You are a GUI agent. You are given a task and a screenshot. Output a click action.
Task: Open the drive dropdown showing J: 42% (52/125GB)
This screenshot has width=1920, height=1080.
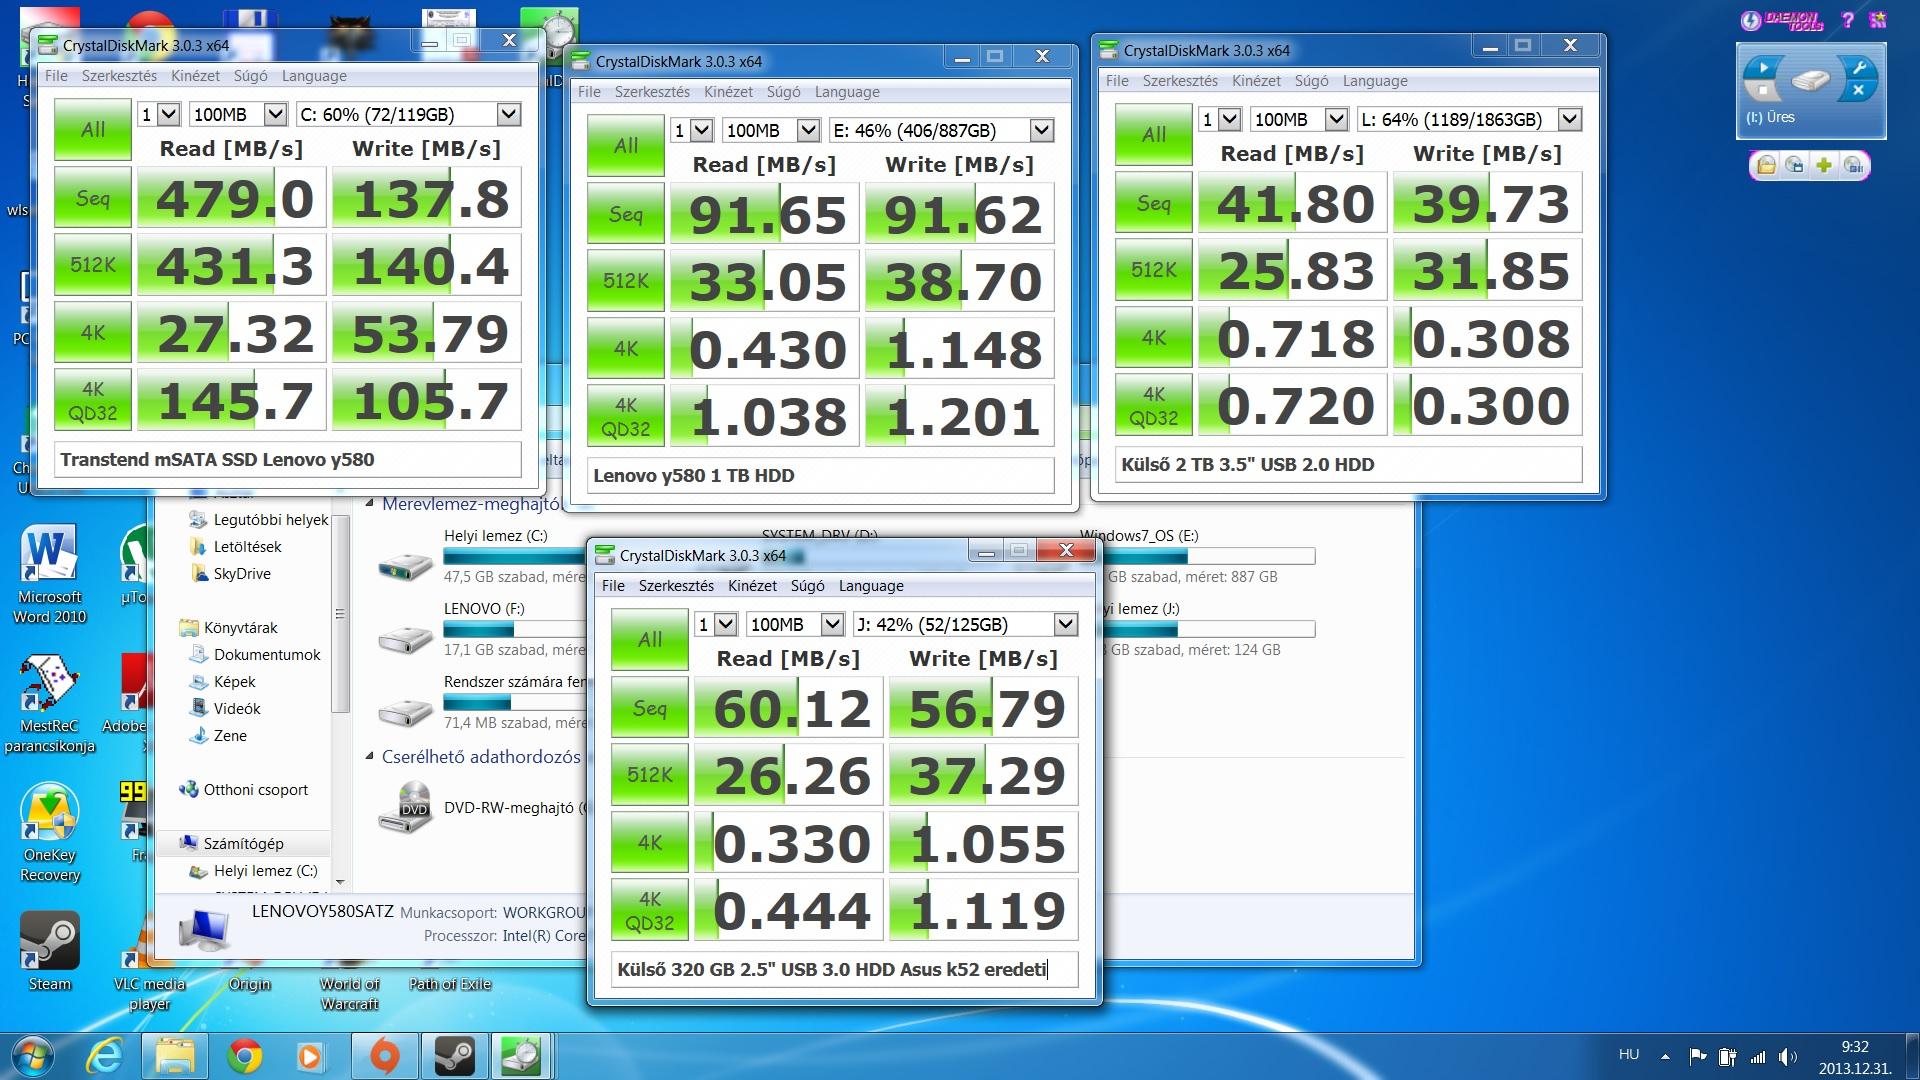click(x=966, y=625)
